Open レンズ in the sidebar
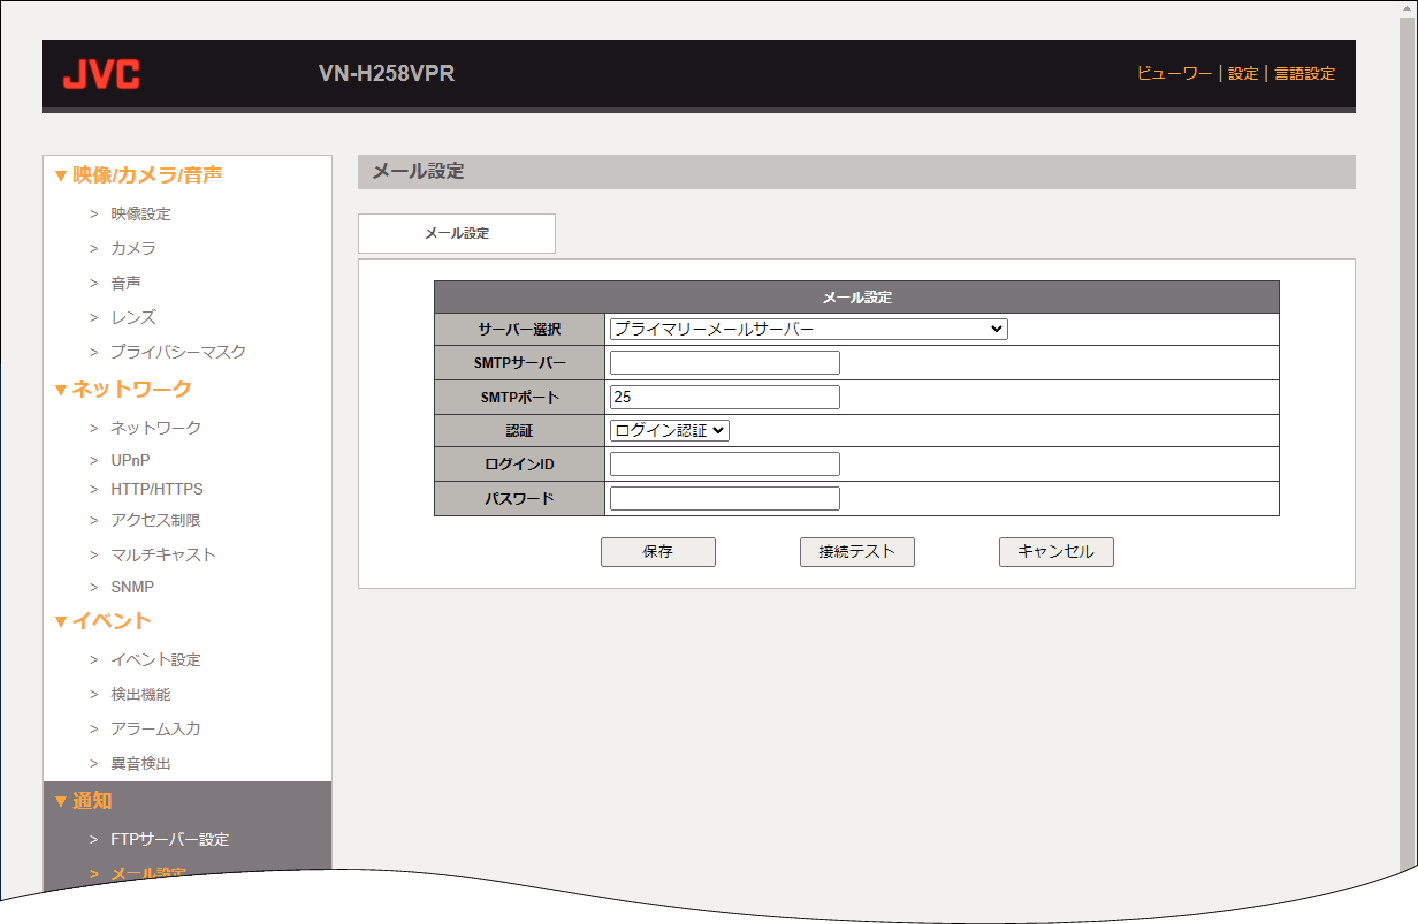Screen dimensions: 1418x924 pos(133,317)
